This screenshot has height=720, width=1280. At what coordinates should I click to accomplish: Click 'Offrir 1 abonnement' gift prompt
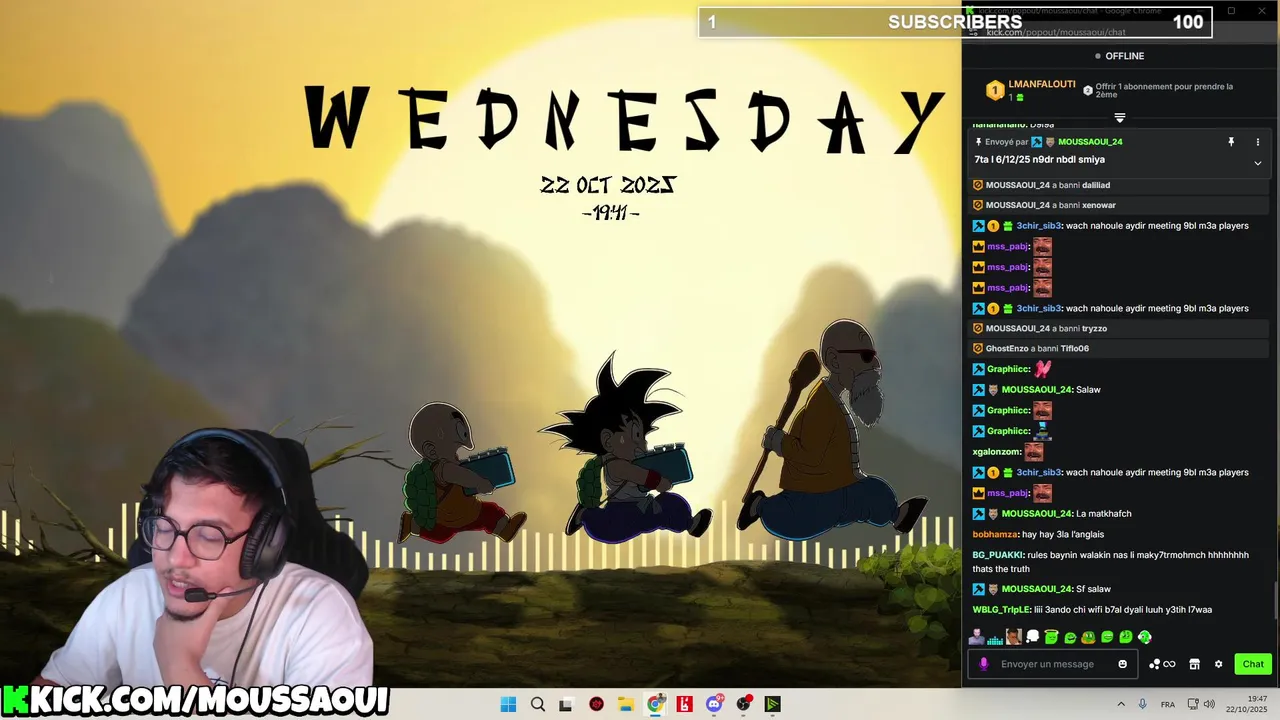tap(1157, 90)
